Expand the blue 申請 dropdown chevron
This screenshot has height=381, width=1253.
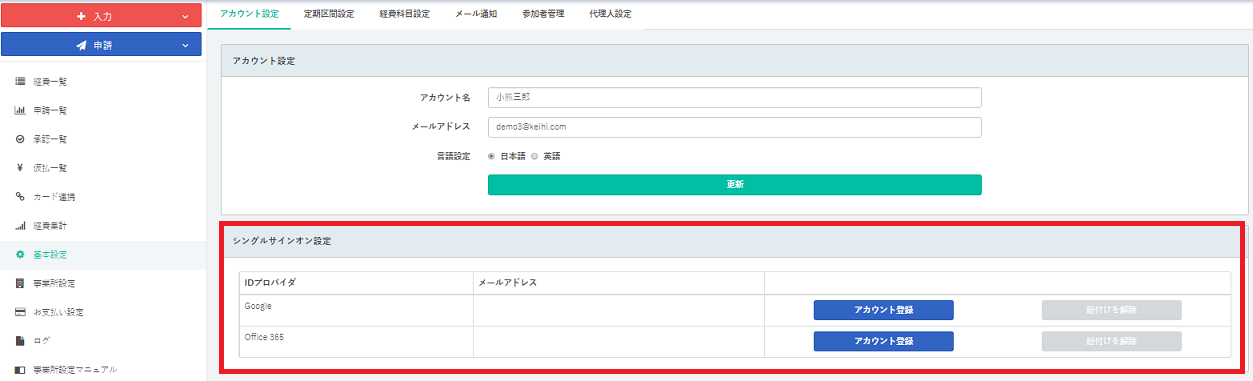186,45
